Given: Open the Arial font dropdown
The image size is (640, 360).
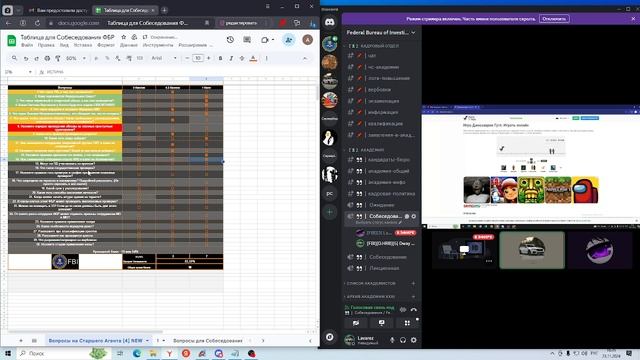Looking at the screenshot, I should (164, 58).
